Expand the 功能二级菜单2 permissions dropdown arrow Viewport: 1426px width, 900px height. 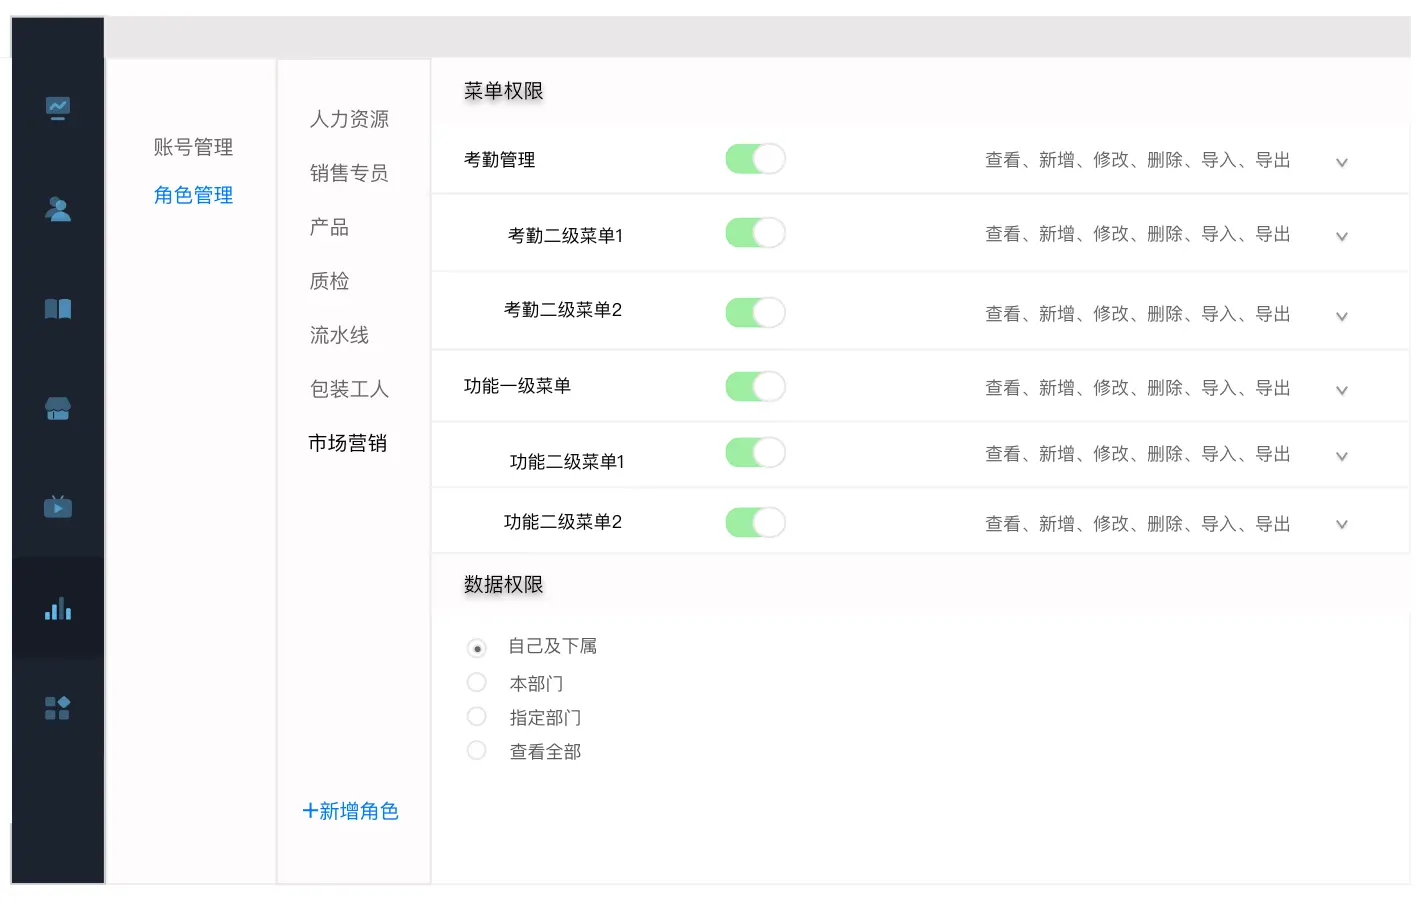(x=1342, y=524)
